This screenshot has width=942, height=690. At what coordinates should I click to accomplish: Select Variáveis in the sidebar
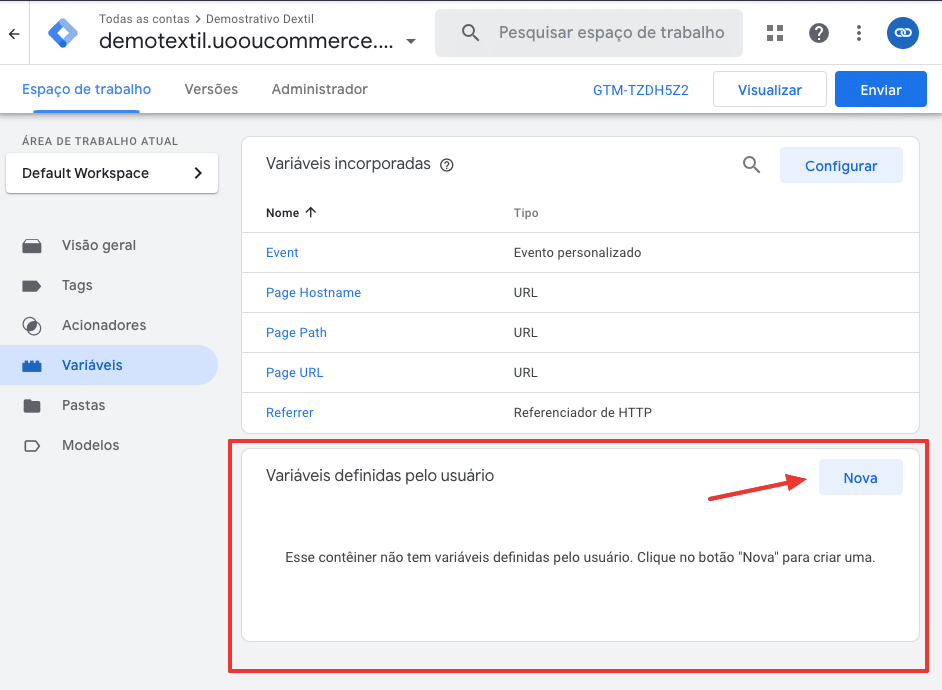click(x=92, y=365)
